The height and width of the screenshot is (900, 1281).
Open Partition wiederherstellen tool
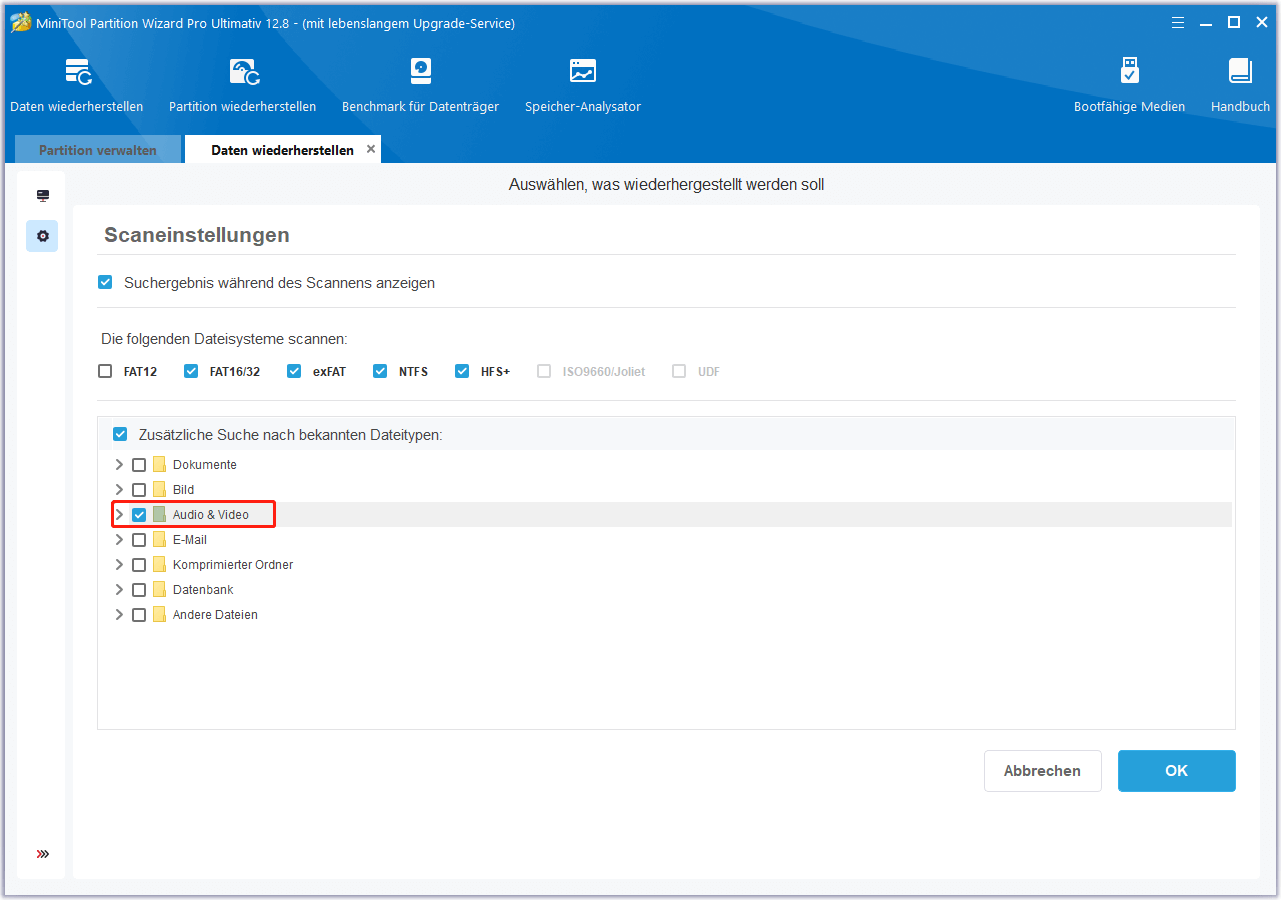pyautogui.click(x=243, y=85)
